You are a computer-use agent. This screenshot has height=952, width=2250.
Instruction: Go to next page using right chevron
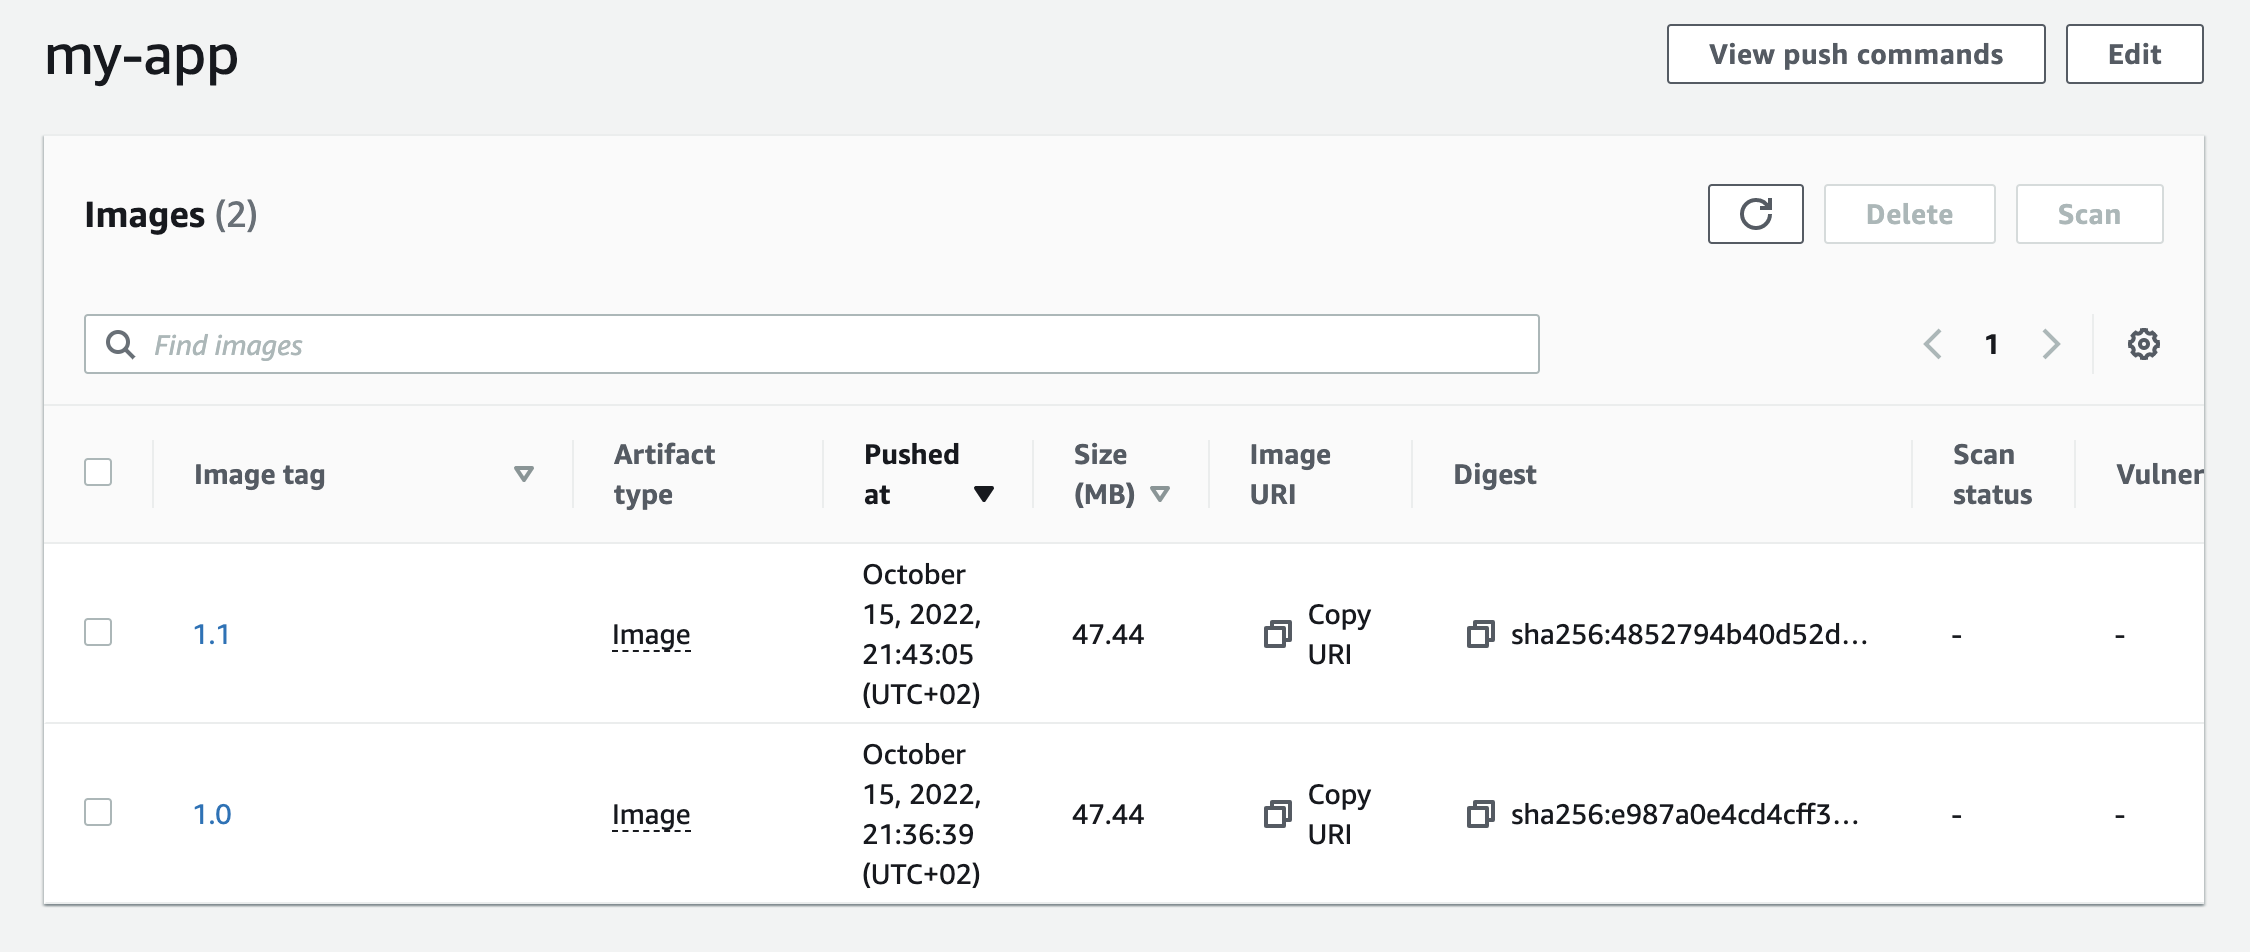(x=2051, y=344)
